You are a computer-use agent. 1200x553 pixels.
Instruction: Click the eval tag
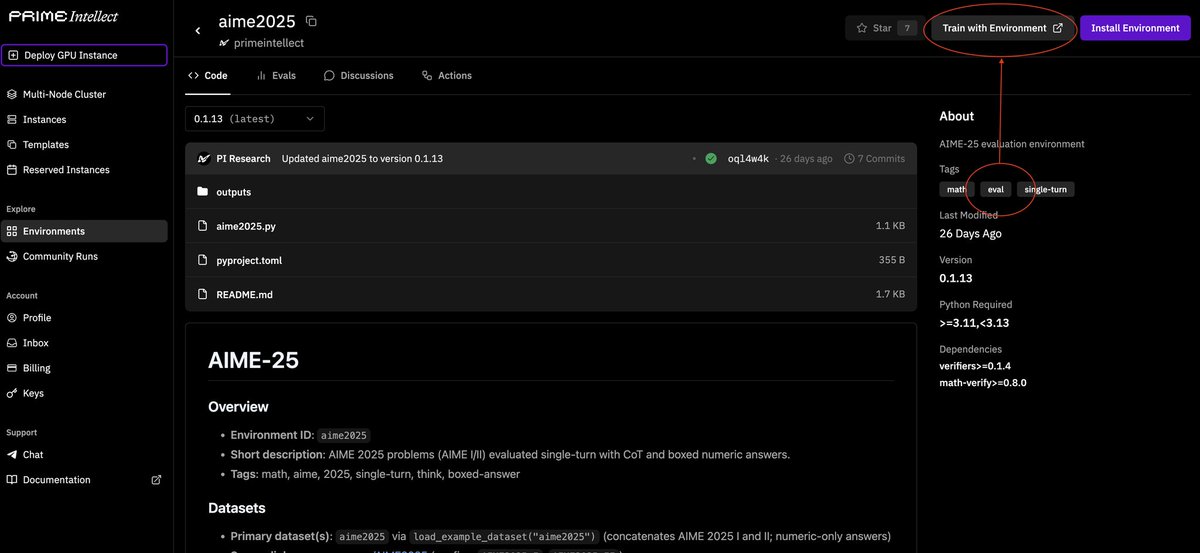coord(995,189)
